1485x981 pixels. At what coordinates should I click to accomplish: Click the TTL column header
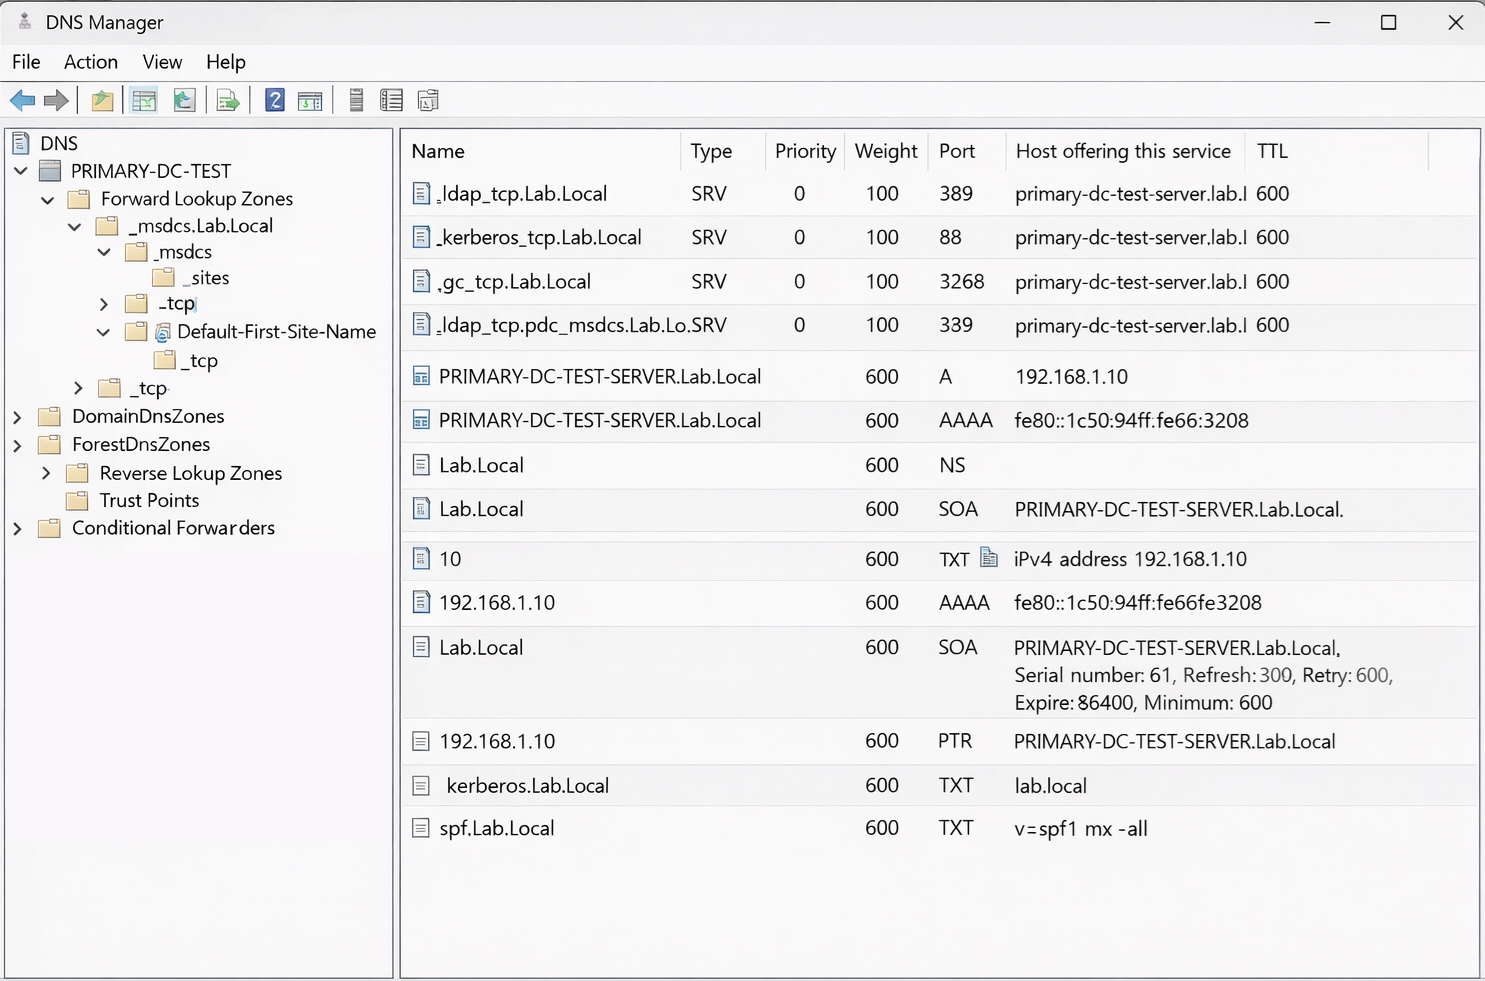pos(1272,151)
